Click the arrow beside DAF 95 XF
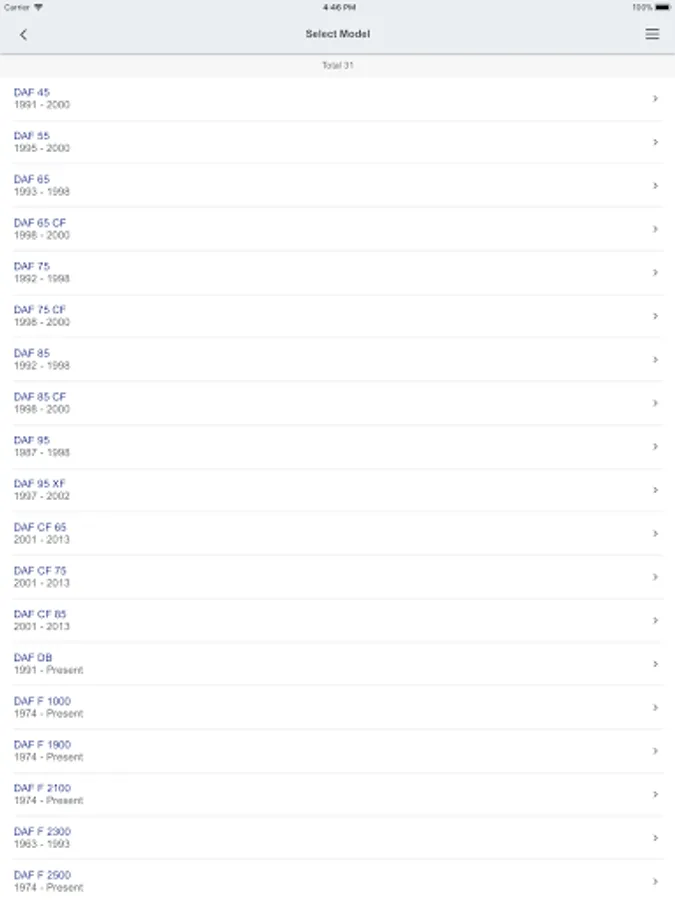This screenshot has width=675, height=900. click(655, 490)
